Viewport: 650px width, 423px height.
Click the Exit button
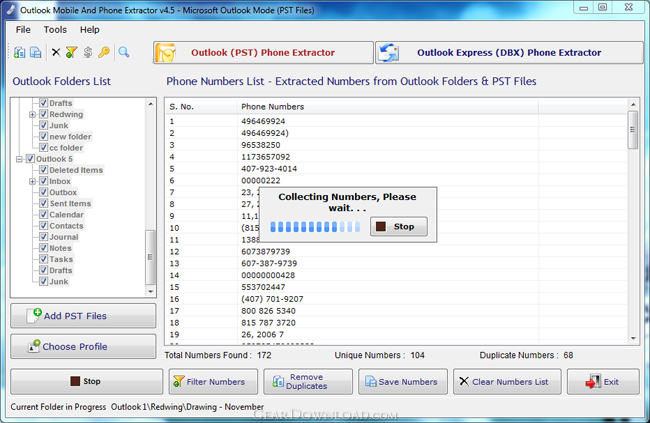(x=603, y=382)
